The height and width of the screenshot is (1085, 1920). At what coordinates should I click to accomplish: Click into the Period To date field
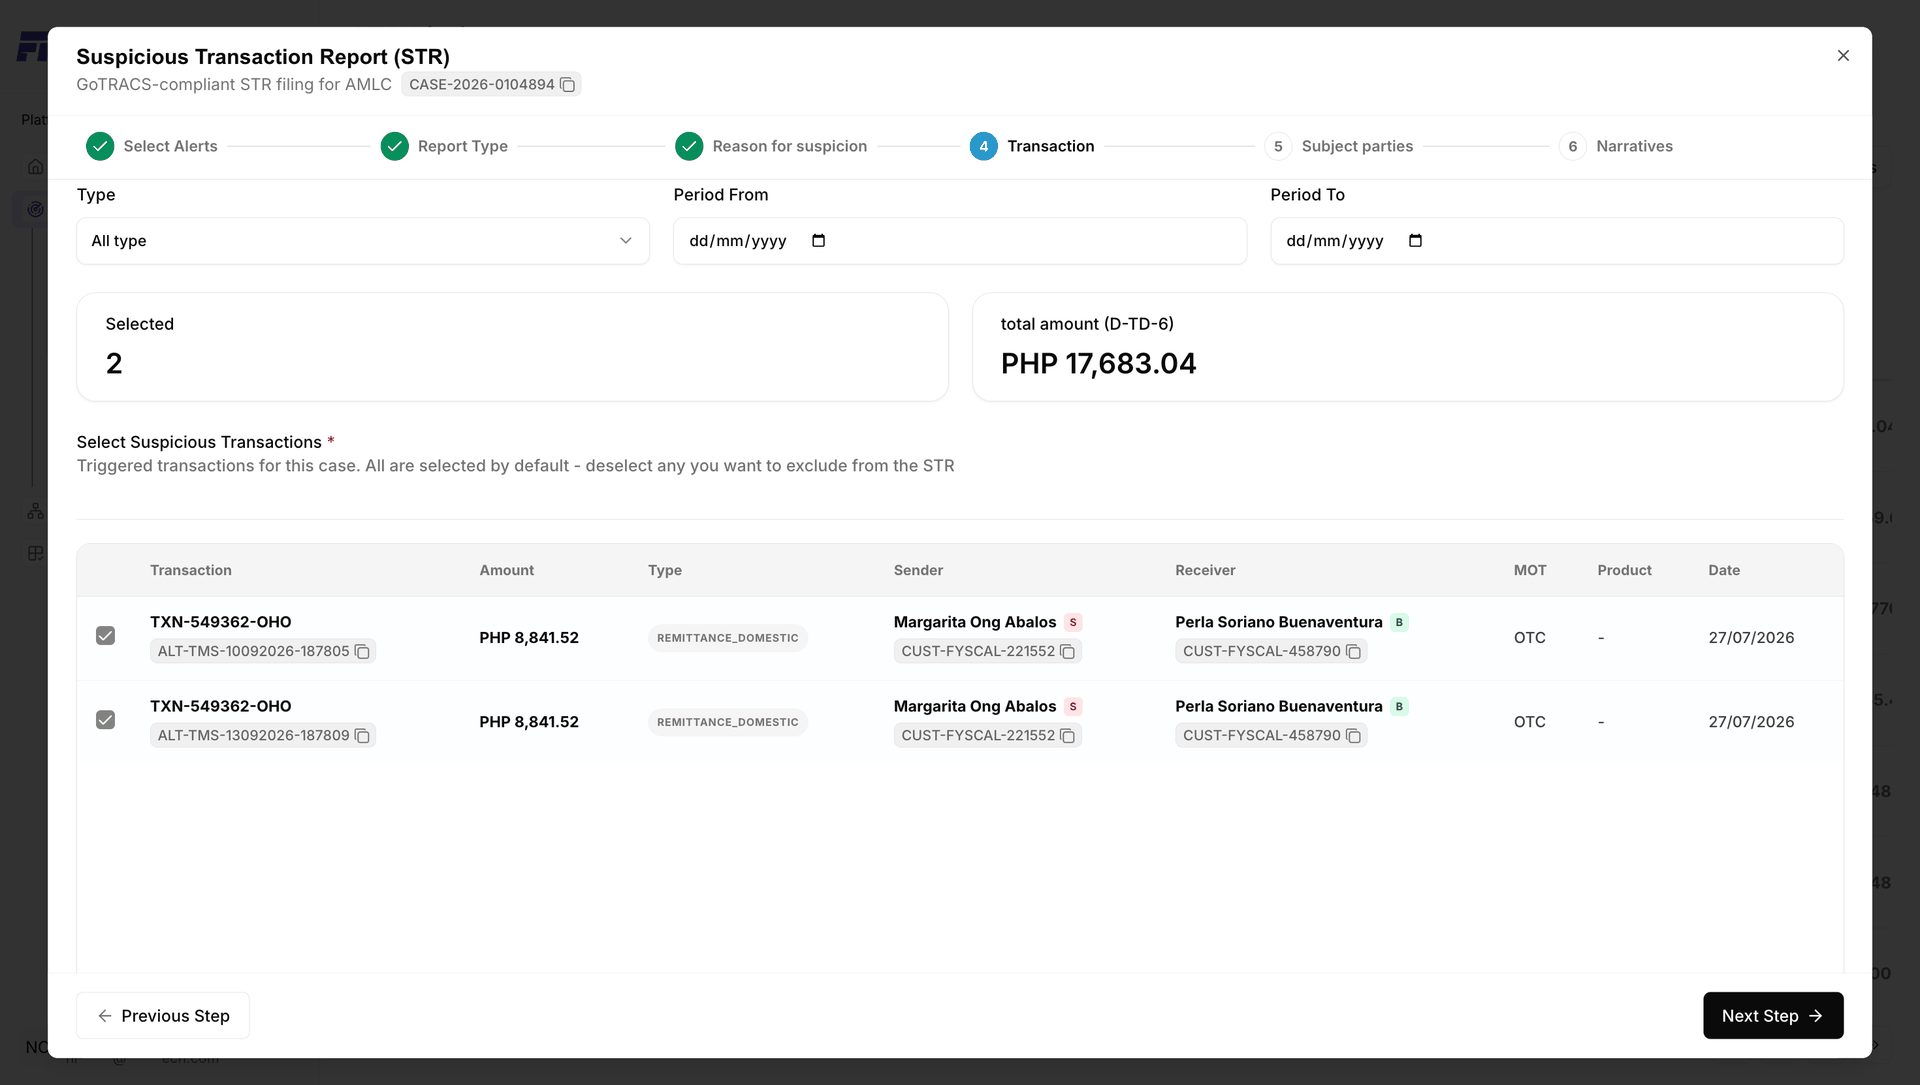[1557, 241]
